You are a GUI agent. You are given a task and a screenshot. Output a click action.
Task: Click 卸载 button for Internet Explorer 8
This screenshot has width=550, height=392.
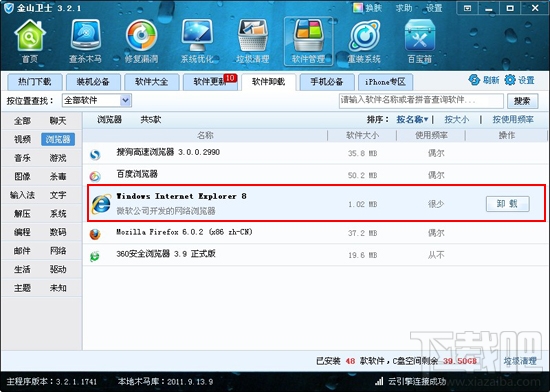tap(508, 204)
